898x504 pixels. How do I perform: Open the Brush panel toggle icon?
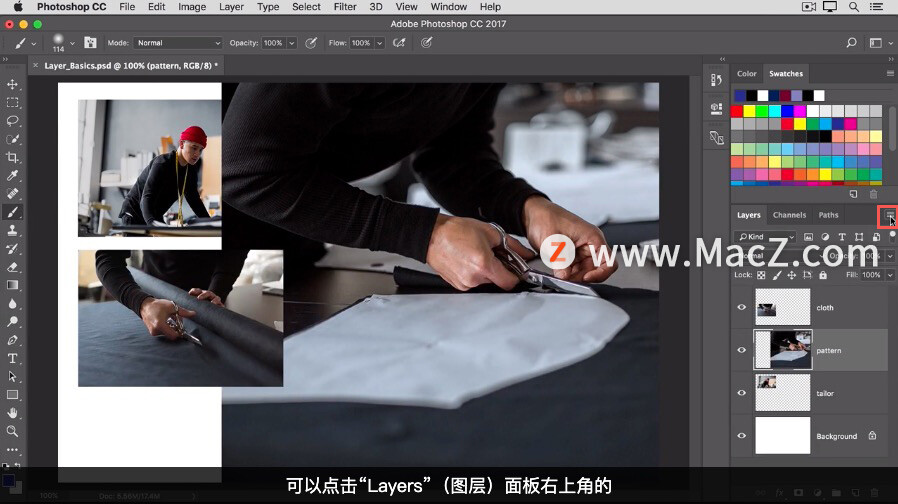pyautogui.click(x=90, y=42)
